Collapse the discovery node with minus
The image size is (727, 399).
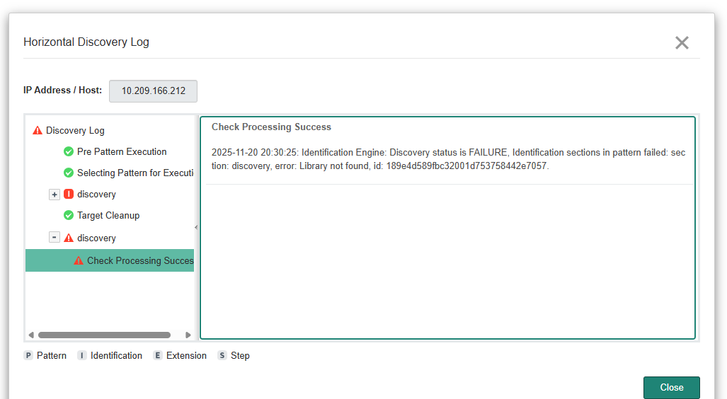click(x=54, y=237)
